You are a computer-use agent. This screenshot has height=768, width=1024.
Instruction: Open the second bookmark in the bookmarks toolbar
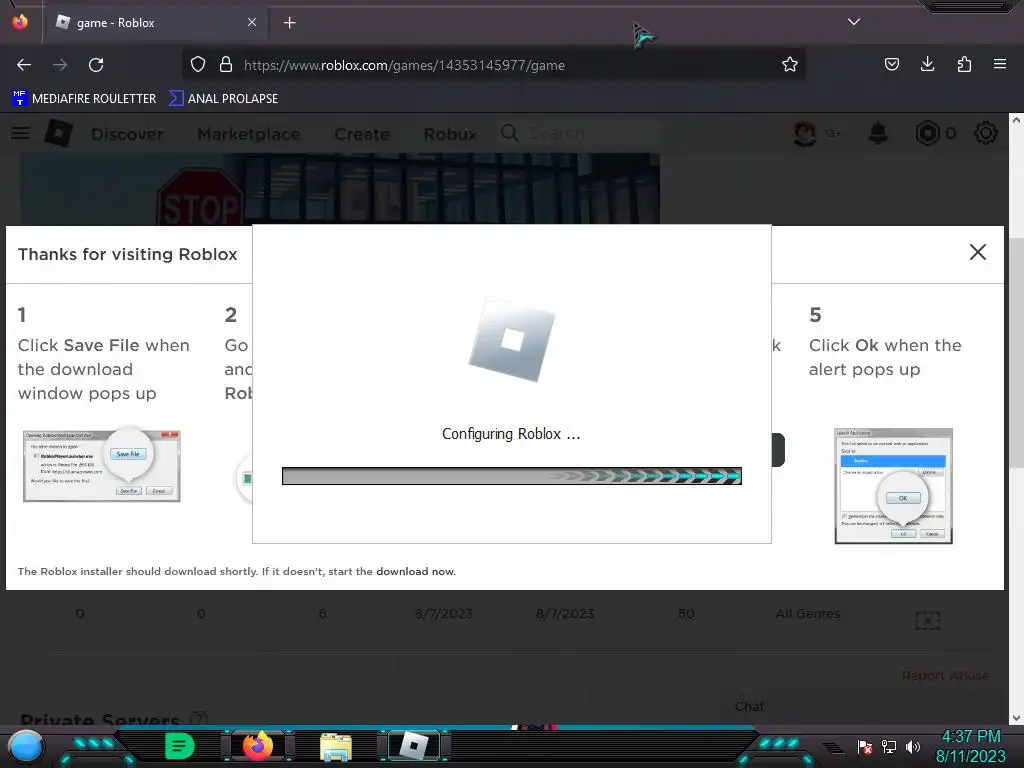(224, 99)
